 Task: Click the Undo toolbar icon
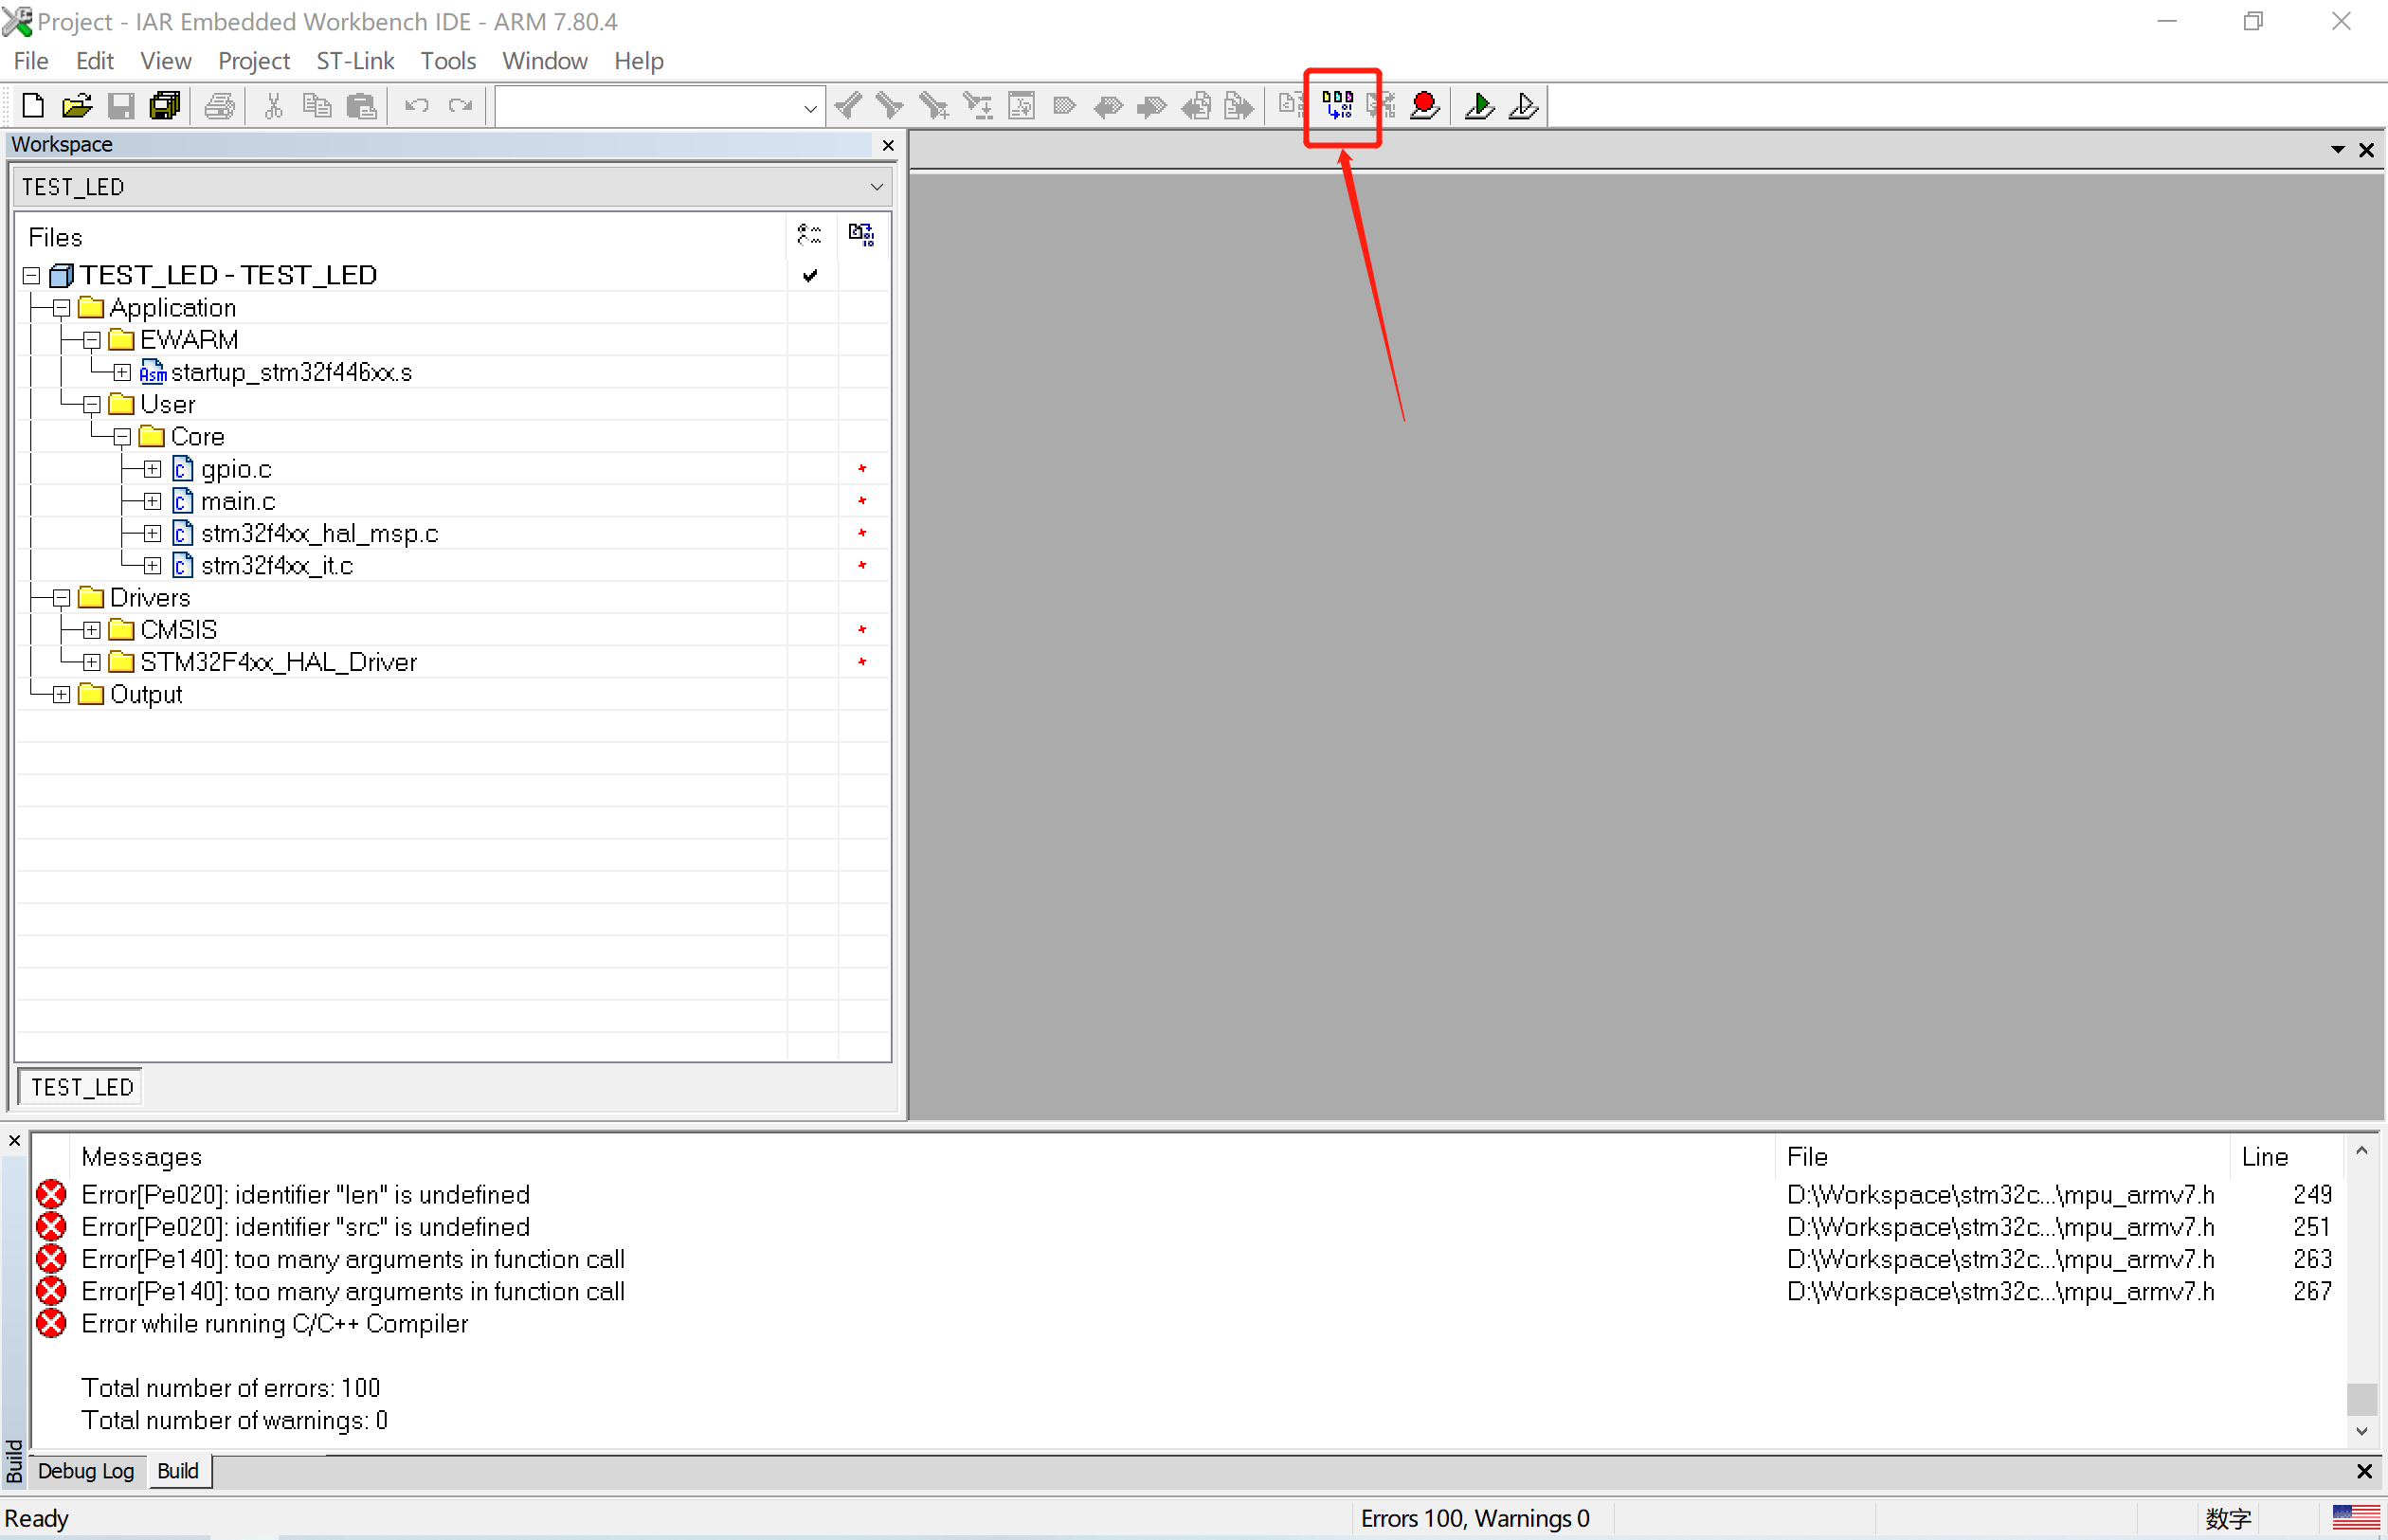[416, 105]
